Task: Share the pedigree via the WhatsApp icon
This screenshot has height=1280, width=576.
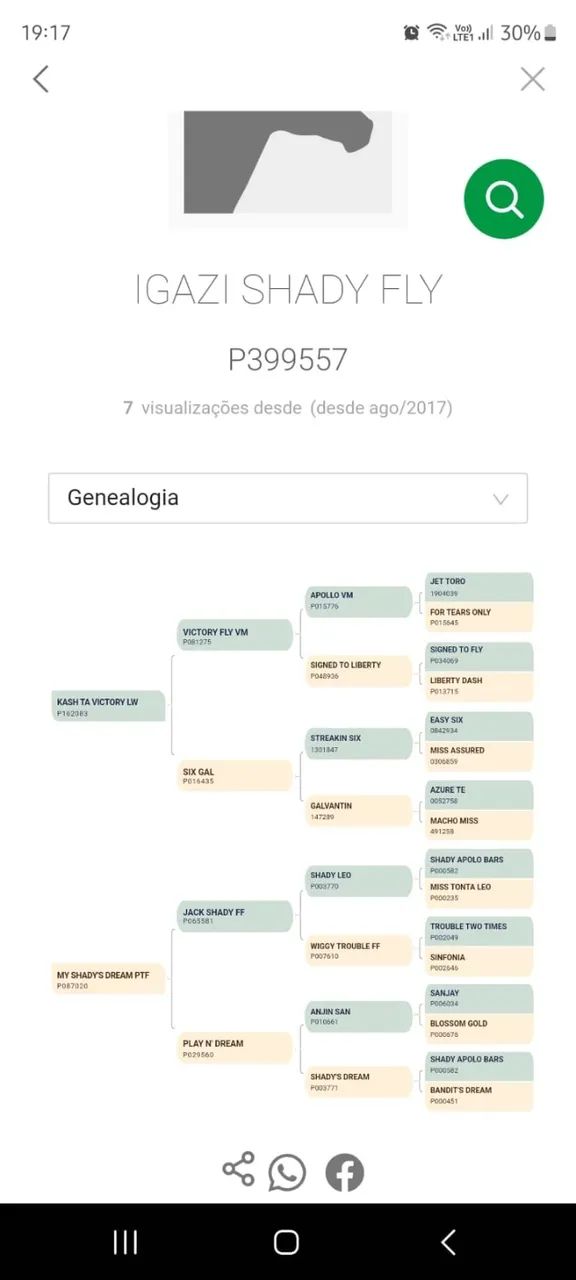Action: [x=288, y=1172]
